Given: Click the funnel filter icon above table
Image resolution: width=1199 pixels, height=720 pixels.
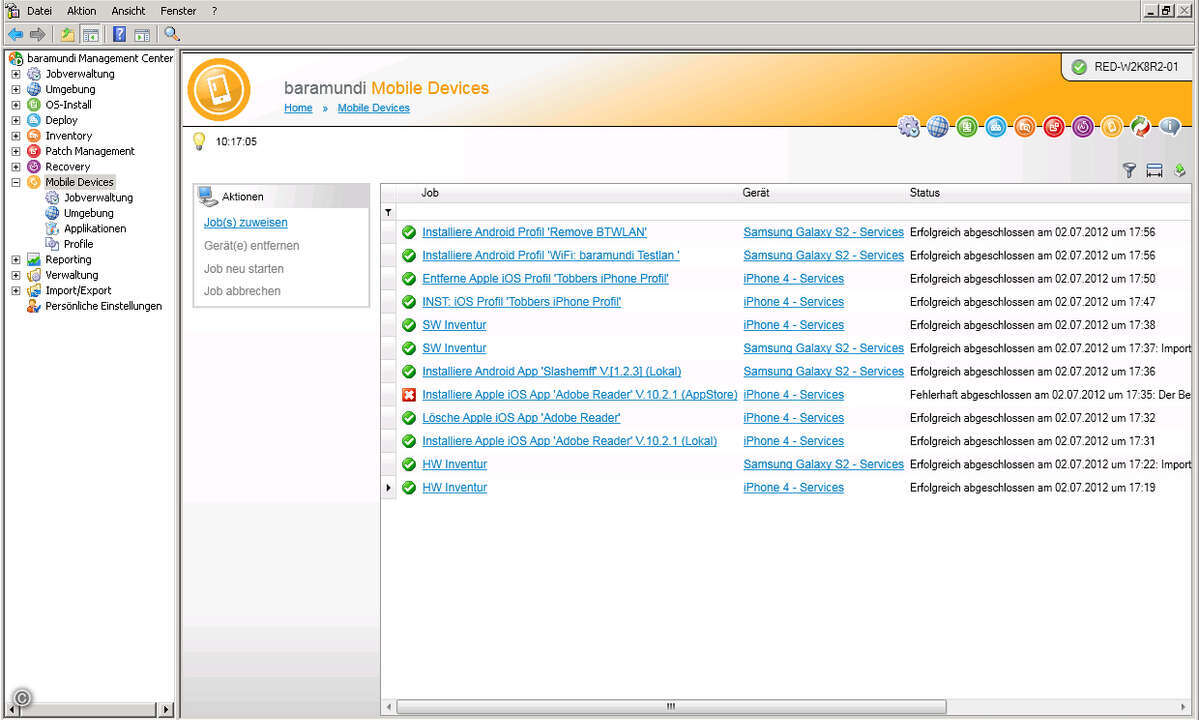Looking at the screenshot, I should 1129,170.
